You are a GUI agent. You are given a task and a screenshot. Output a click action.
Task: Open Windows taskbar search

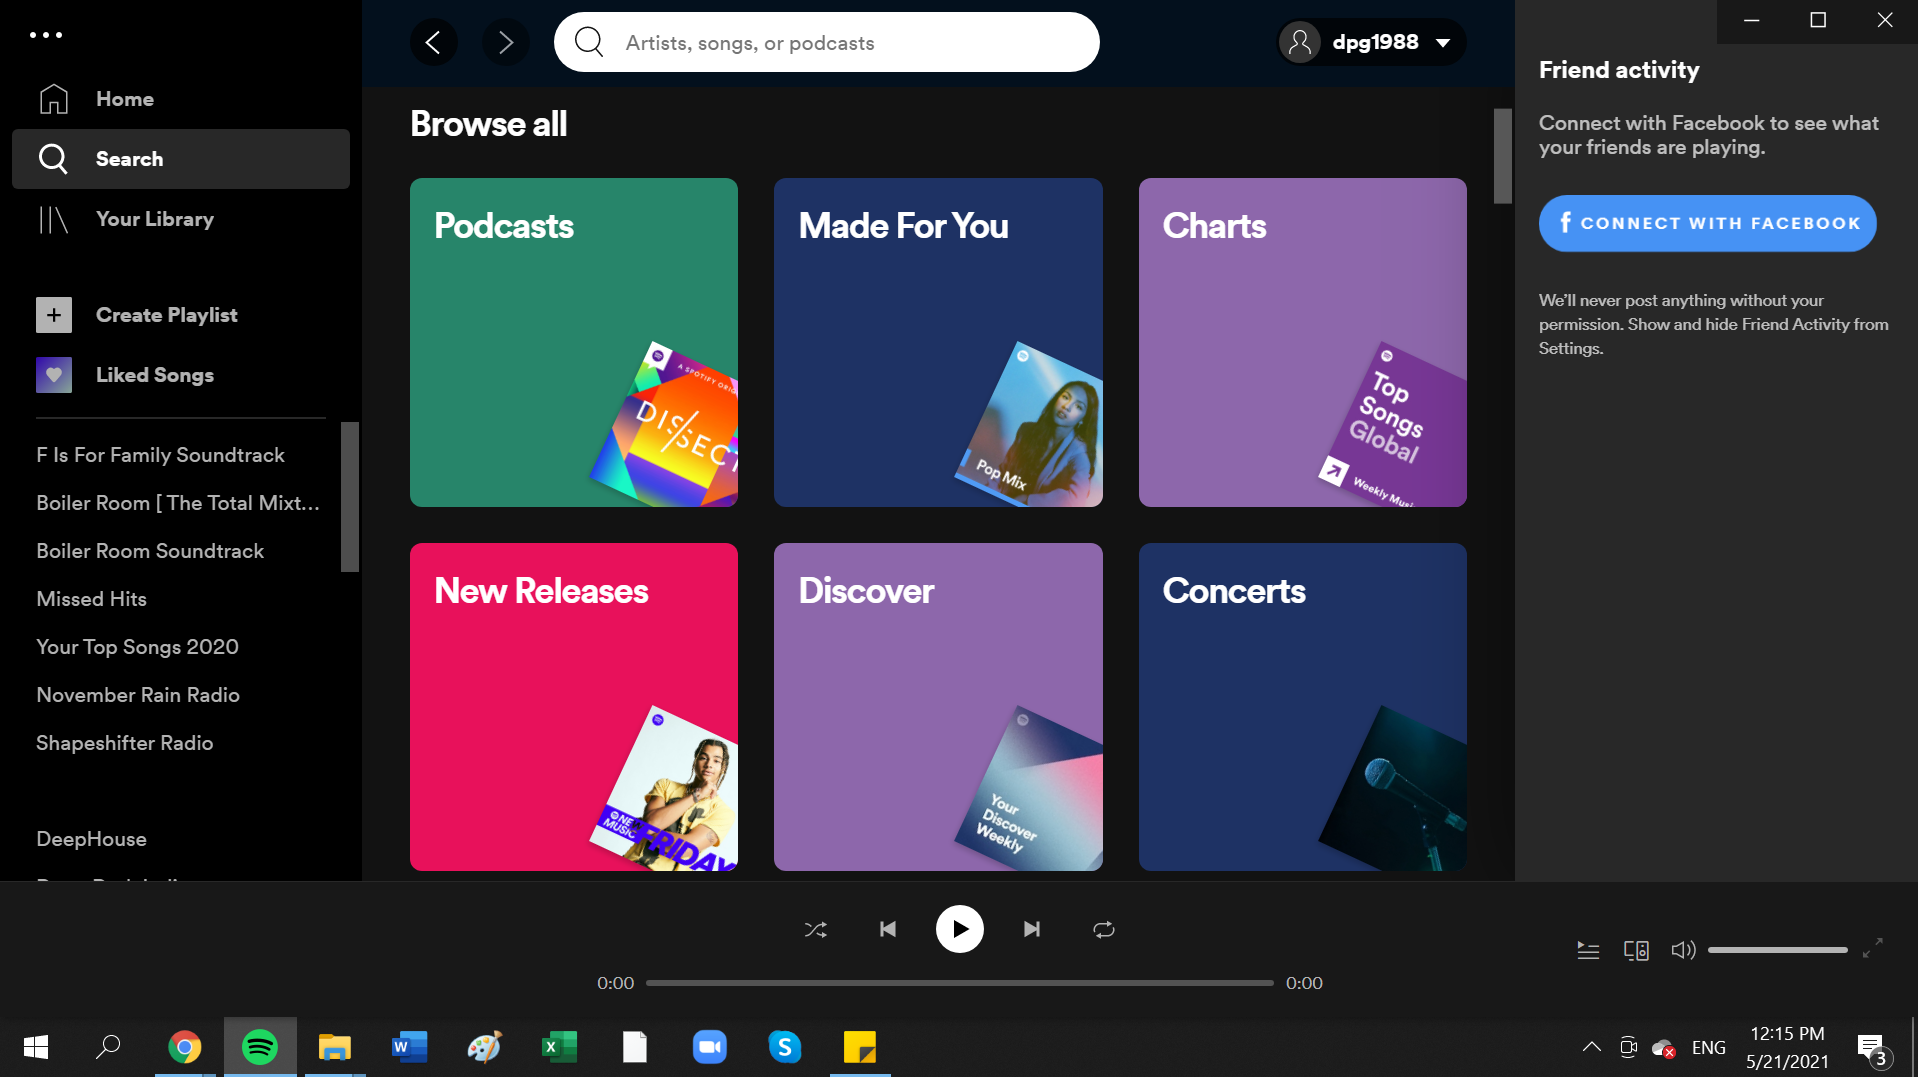click(108, 1047)
